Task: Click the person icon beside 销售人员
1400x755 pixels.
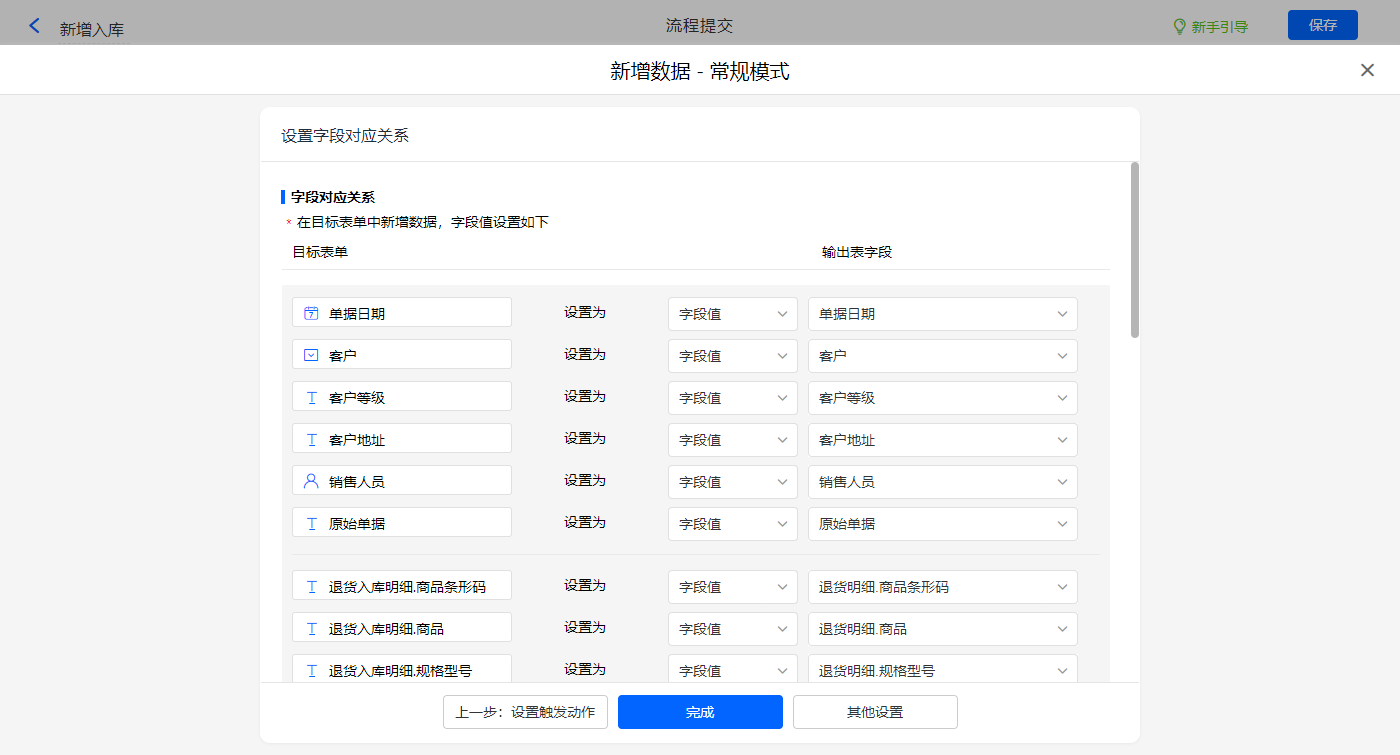Action: (311, 481)
